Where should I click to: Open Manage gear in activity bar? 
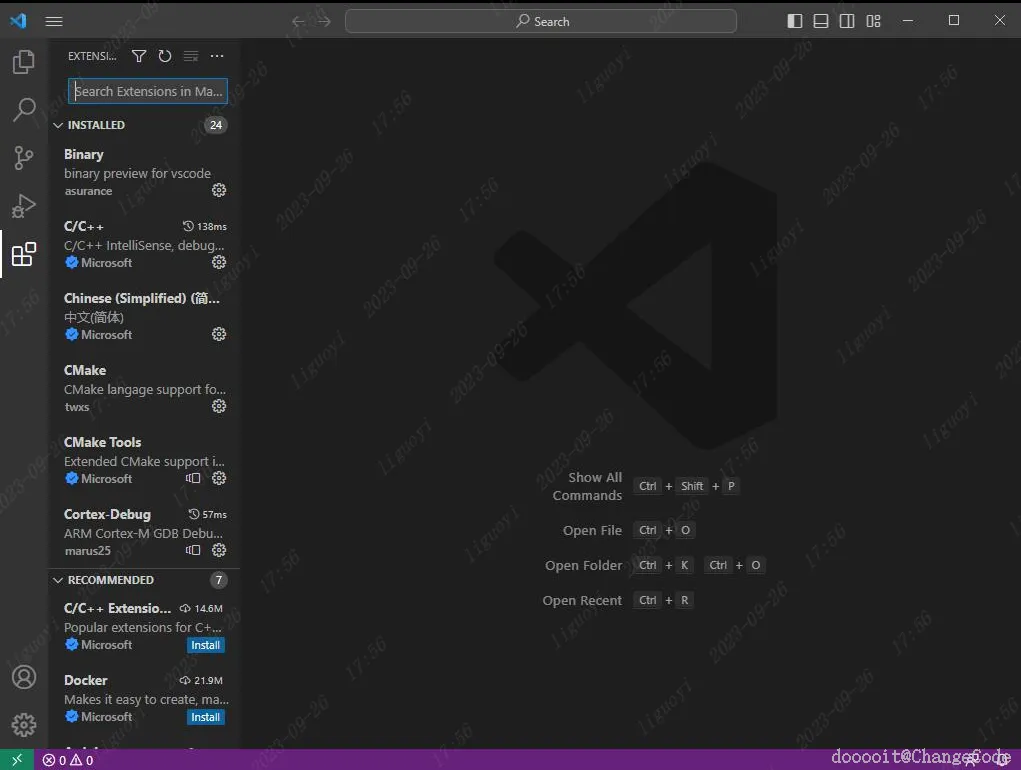click(24, 724)
